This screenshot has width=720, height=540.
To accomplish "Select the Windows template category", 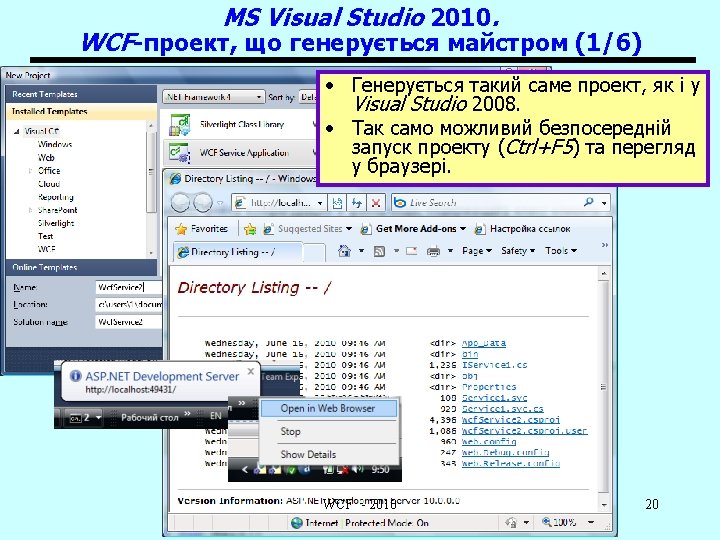I will [x=55, y=144].
